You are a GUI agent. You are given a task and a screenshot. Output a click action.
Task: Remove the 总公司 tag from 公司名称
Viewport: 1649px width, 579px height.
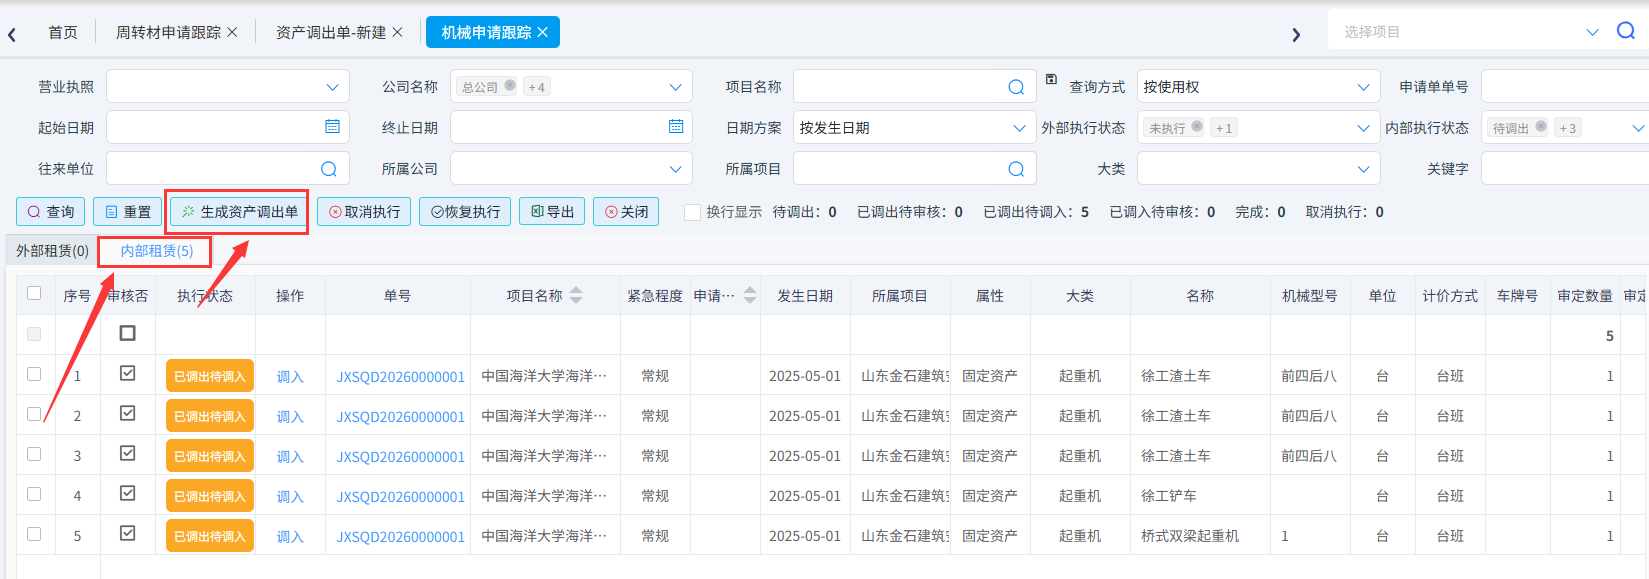click(x=510, y=86)
